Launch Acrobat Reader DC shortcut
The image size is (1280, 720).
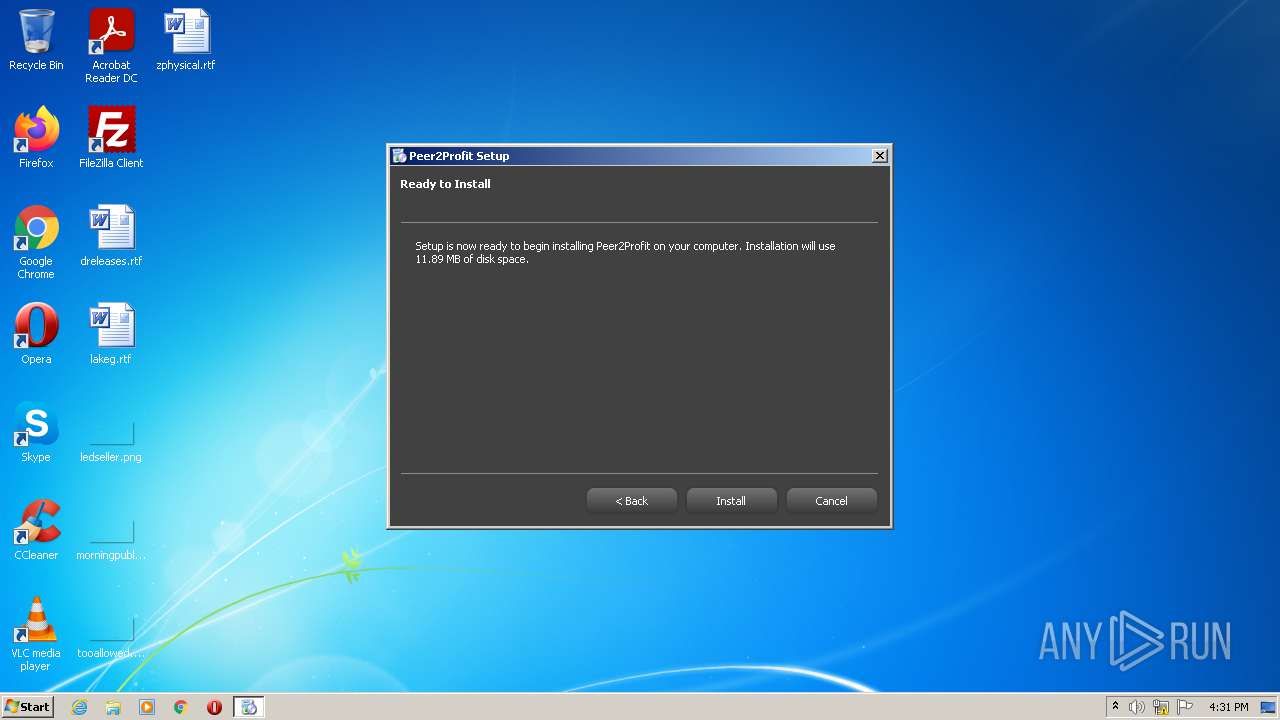pos(111,46)
